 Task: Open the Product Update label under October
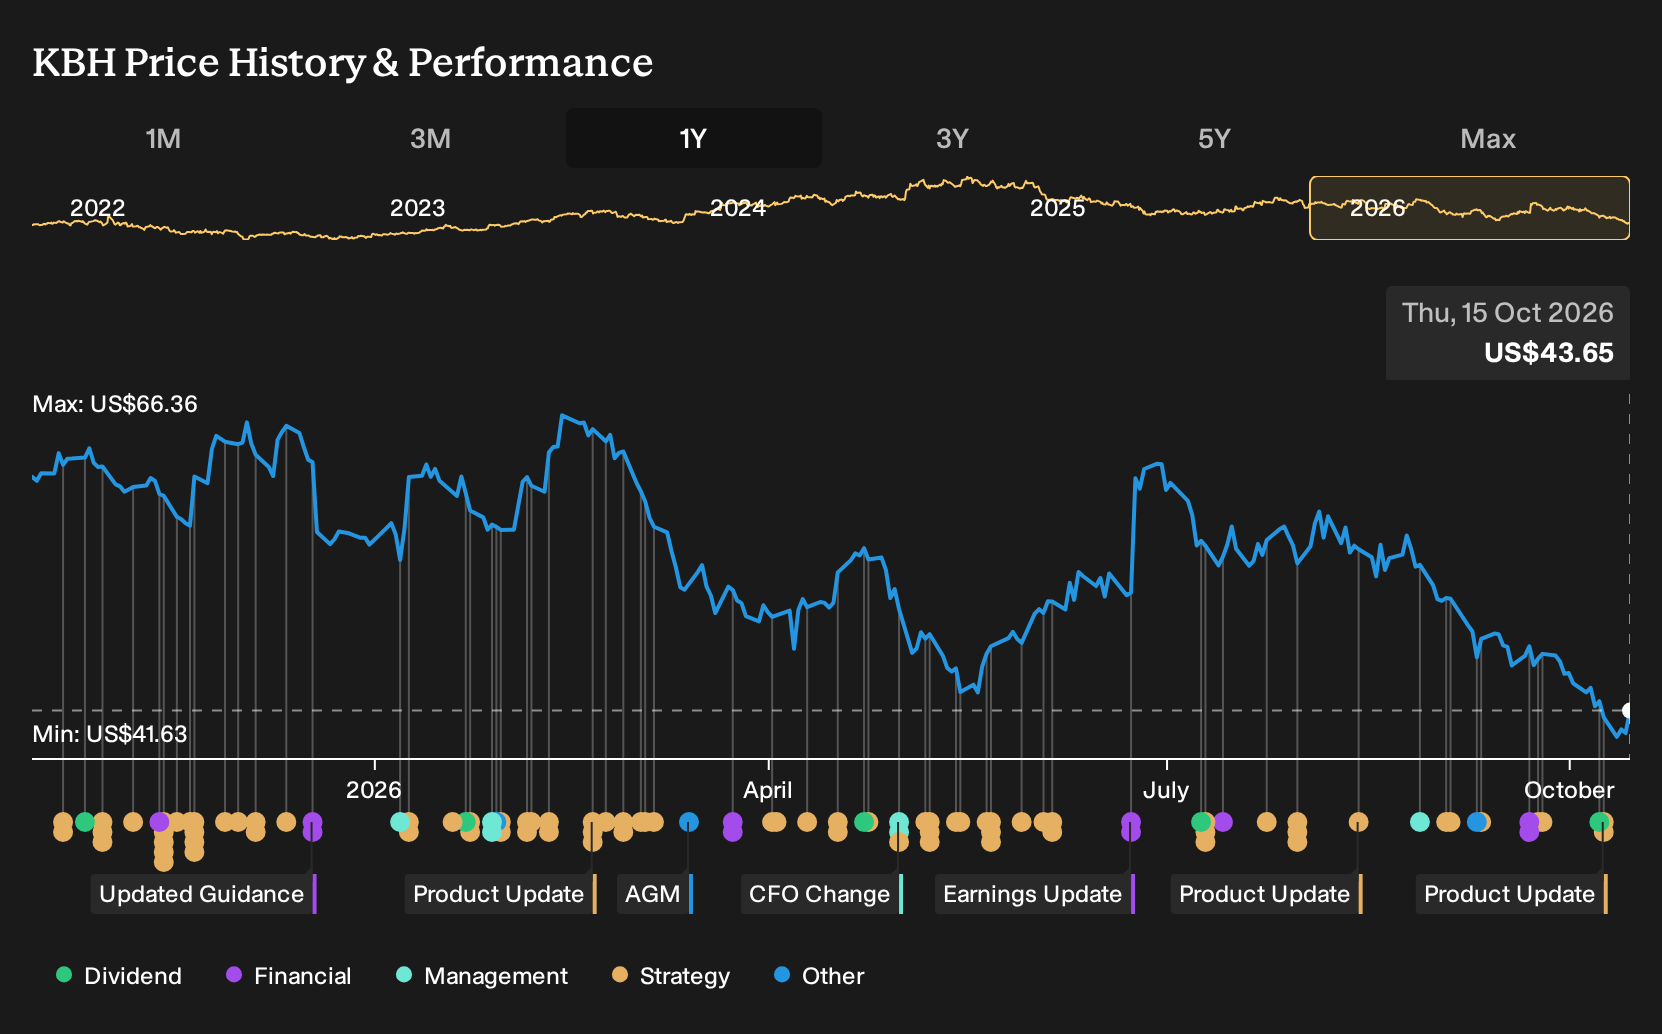pos(1512,894)
